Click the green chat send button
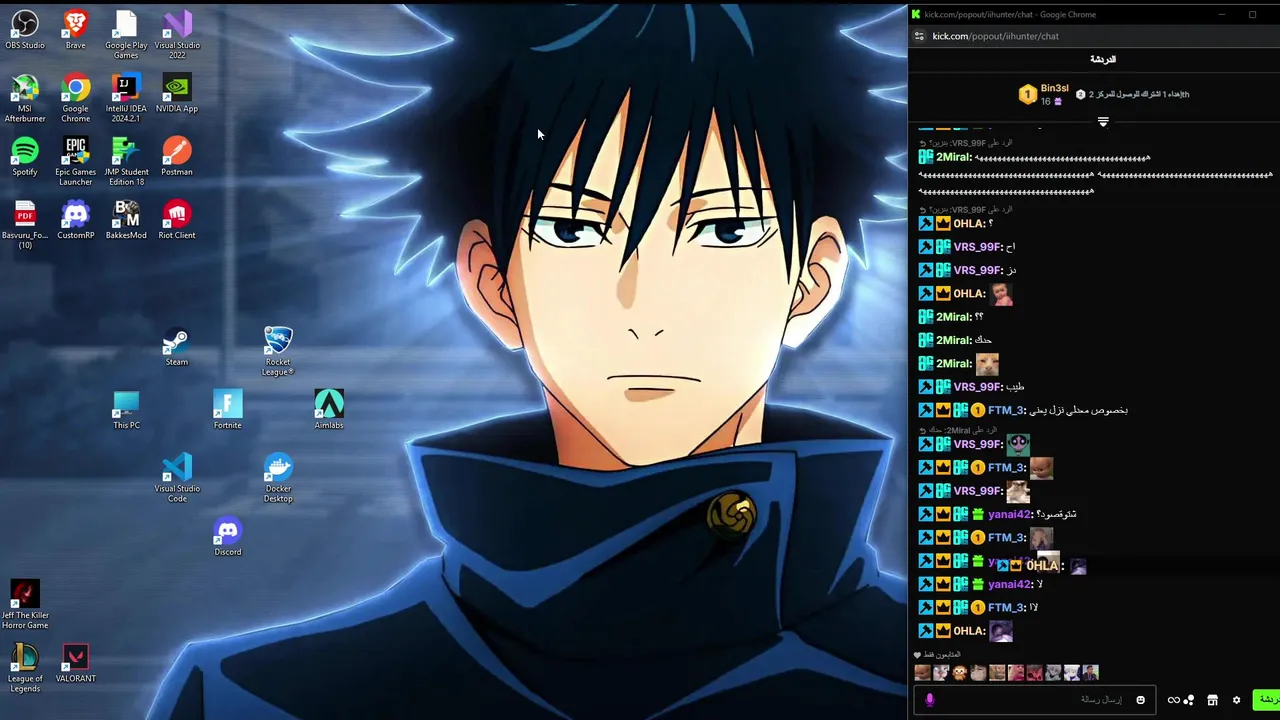This screenshot has height=720, width=1280. [x=1267, y=700]
